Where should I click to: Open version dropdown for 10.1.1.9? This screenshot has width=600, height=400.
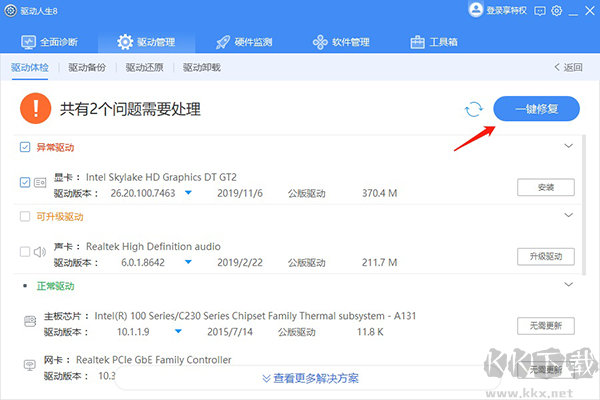178,331
